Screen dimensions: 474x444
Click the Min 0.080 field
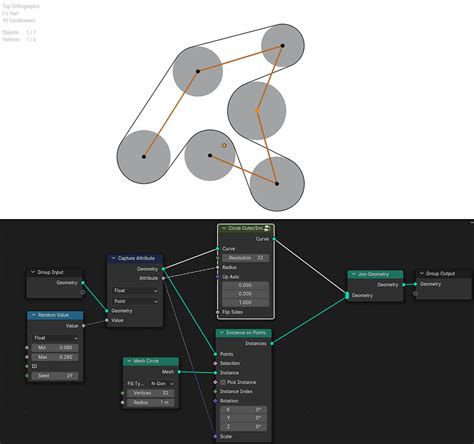[x=55, y=348]
